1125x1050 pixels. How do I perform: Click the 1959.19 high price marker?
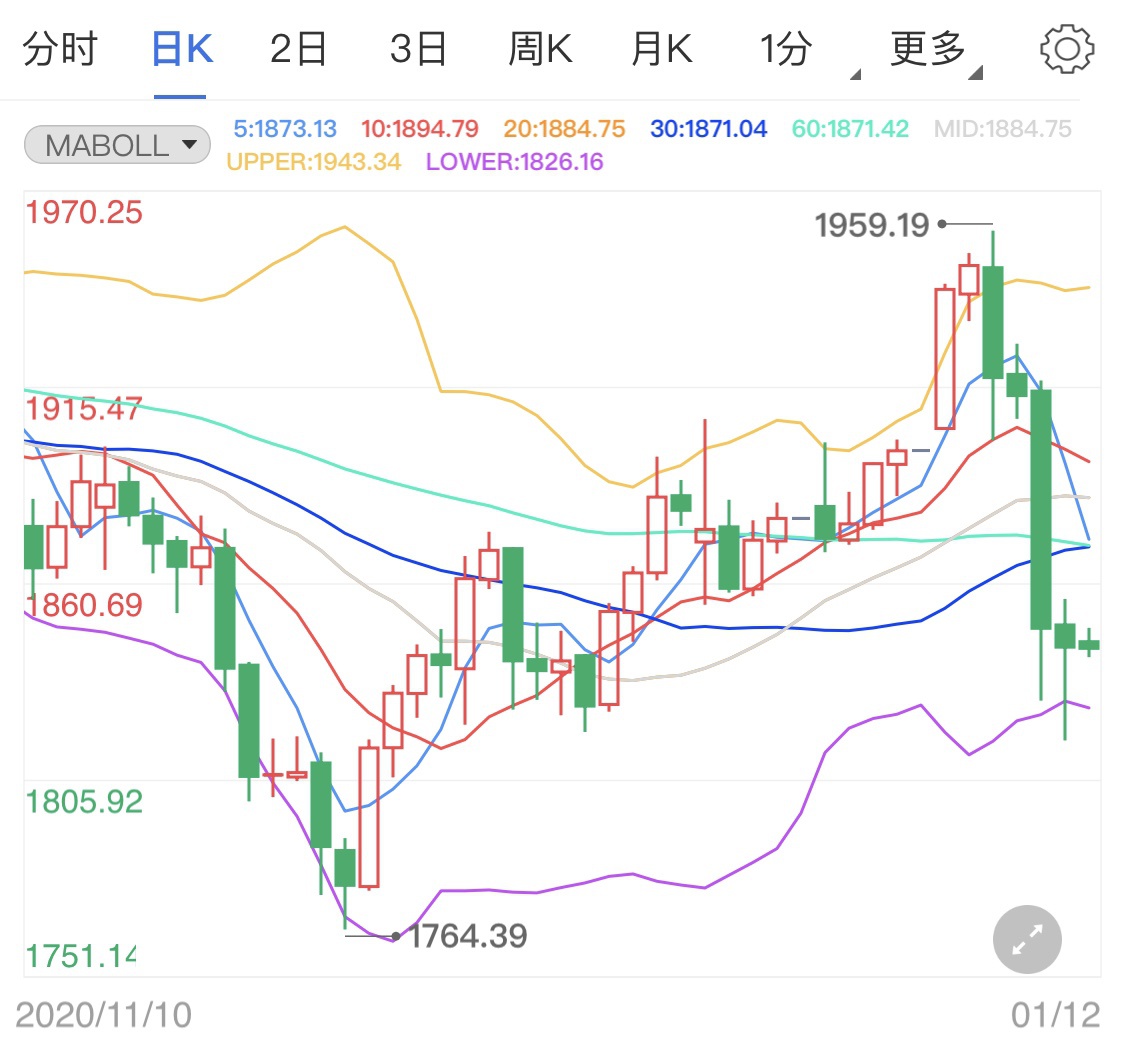(872, 226)
